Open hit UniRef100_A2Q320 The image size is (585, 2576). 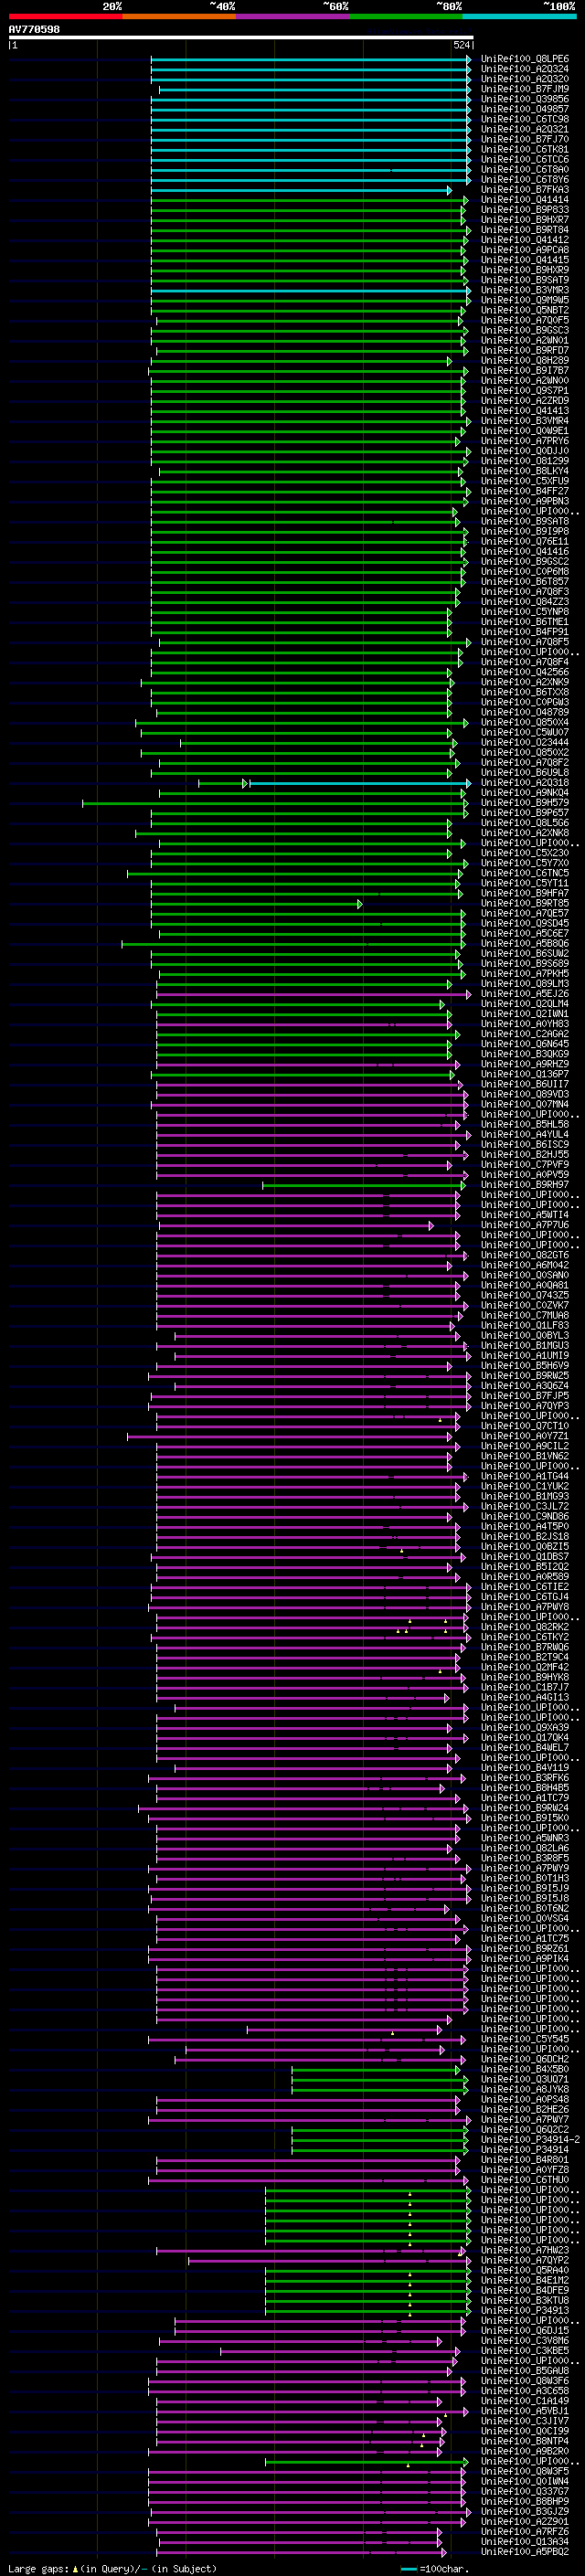524,79
